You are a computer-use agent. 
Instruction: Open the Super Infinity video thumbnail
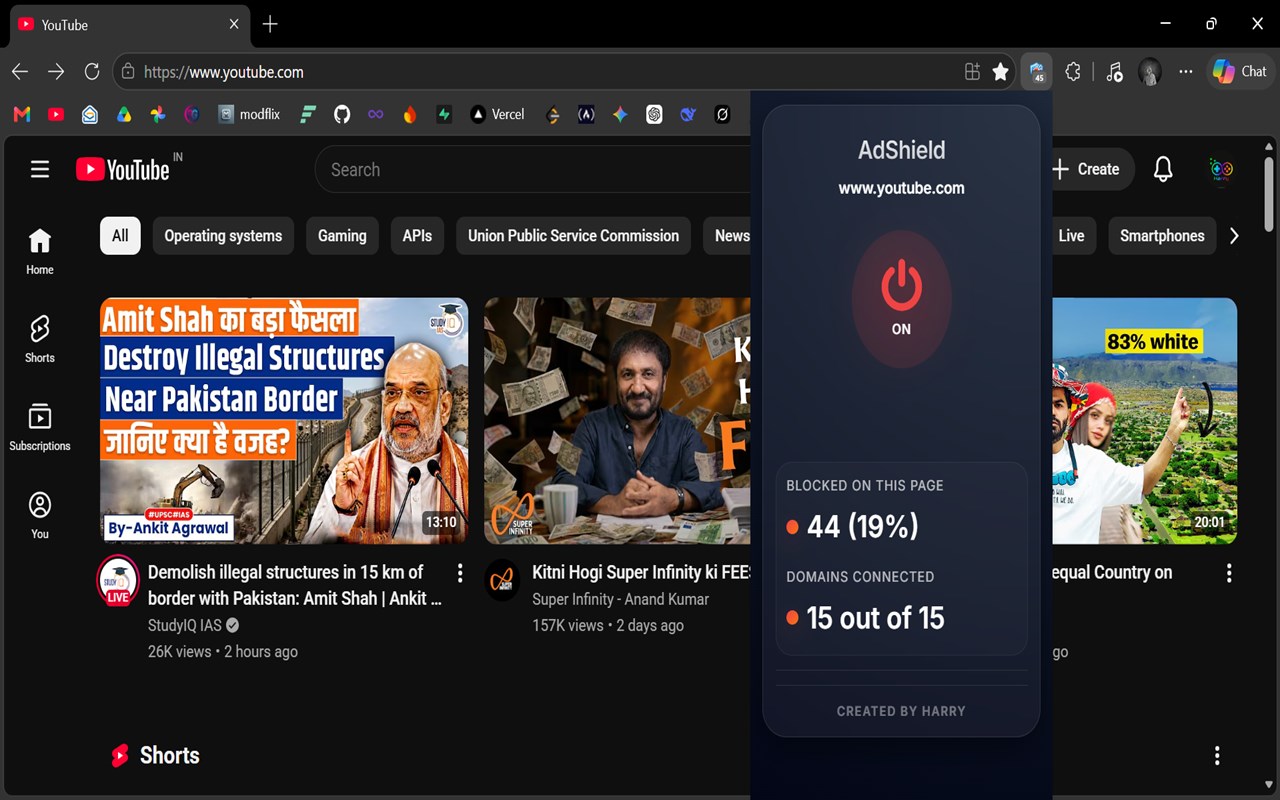(x=617, y=421)
